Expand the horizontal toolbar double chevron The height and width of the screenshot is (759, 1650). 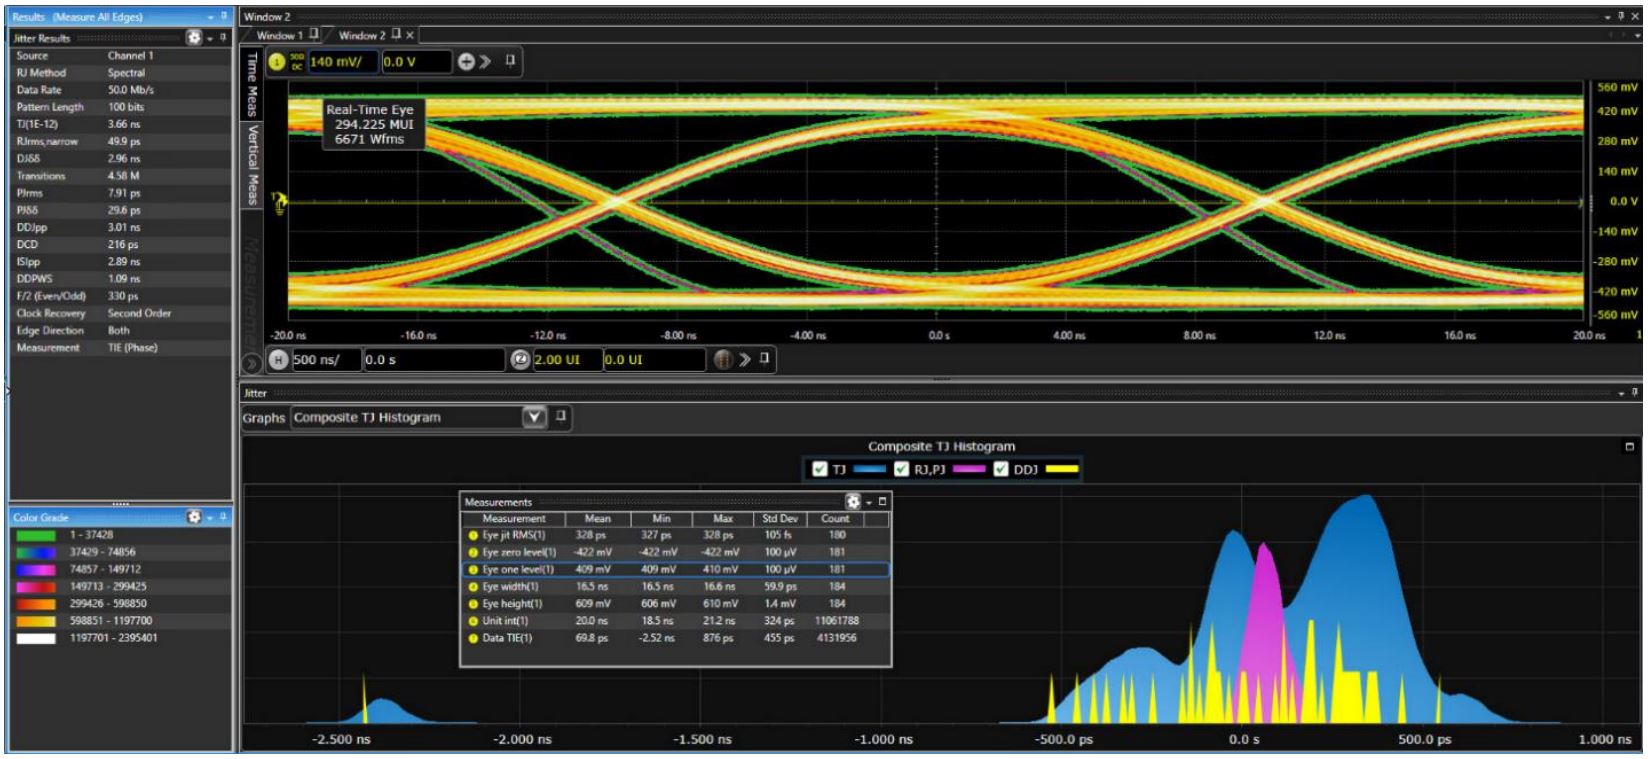coord(744,360)
